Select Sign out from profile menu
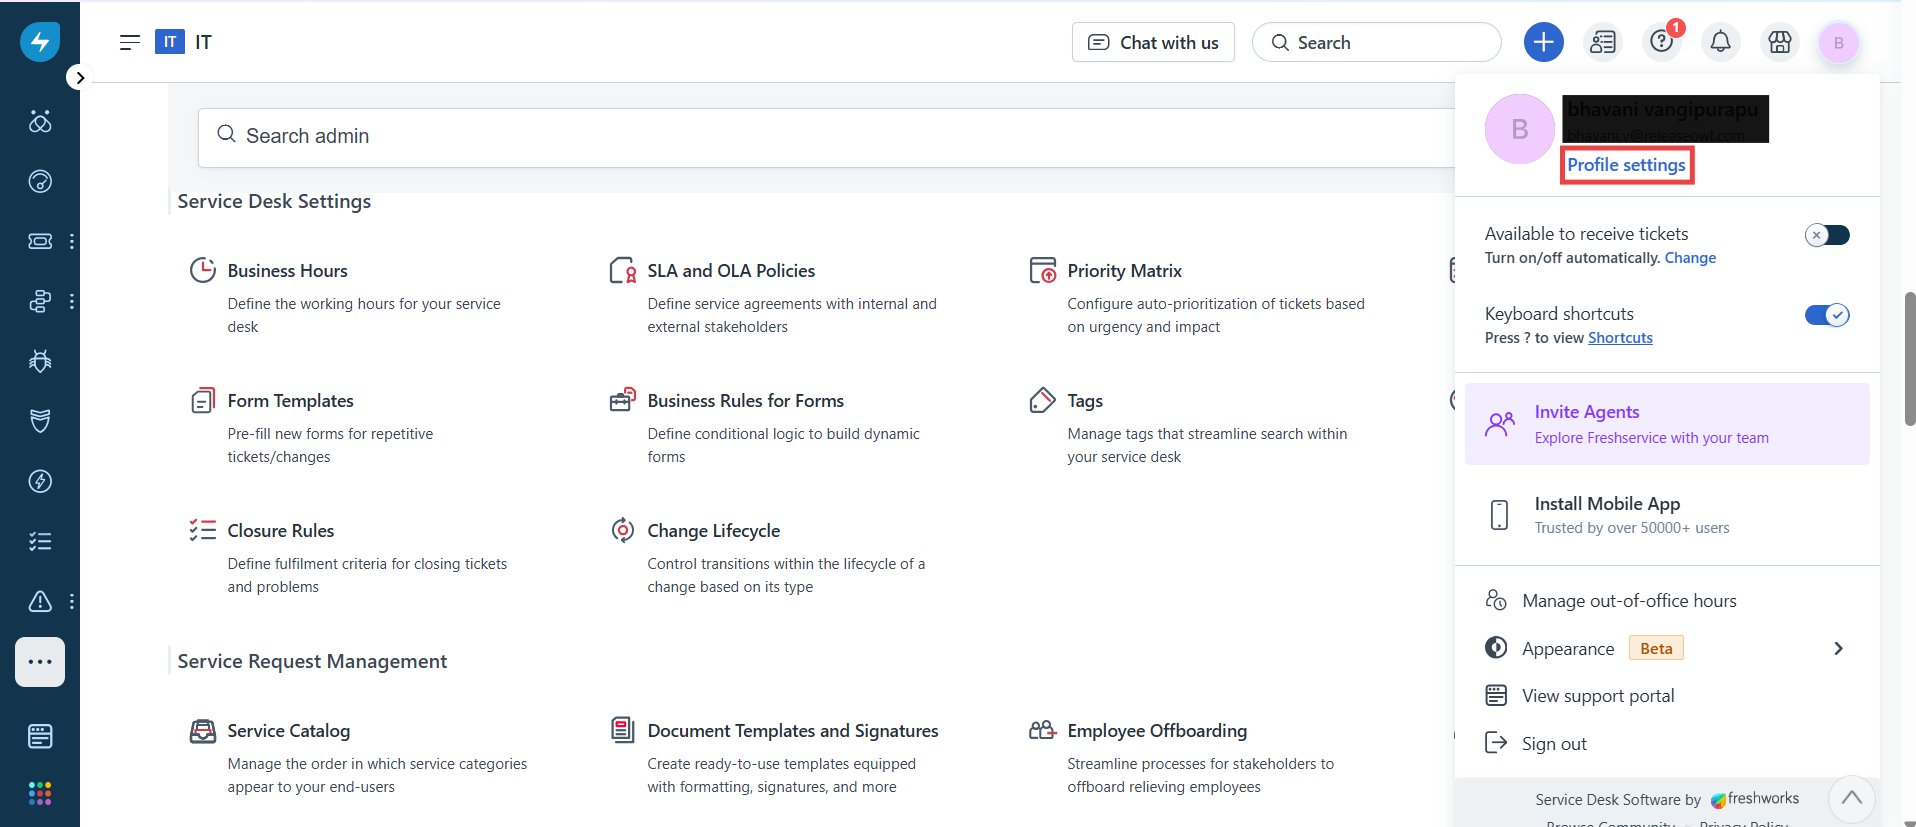Screen dimensions: 1916x827 (x=1553, y=744)
